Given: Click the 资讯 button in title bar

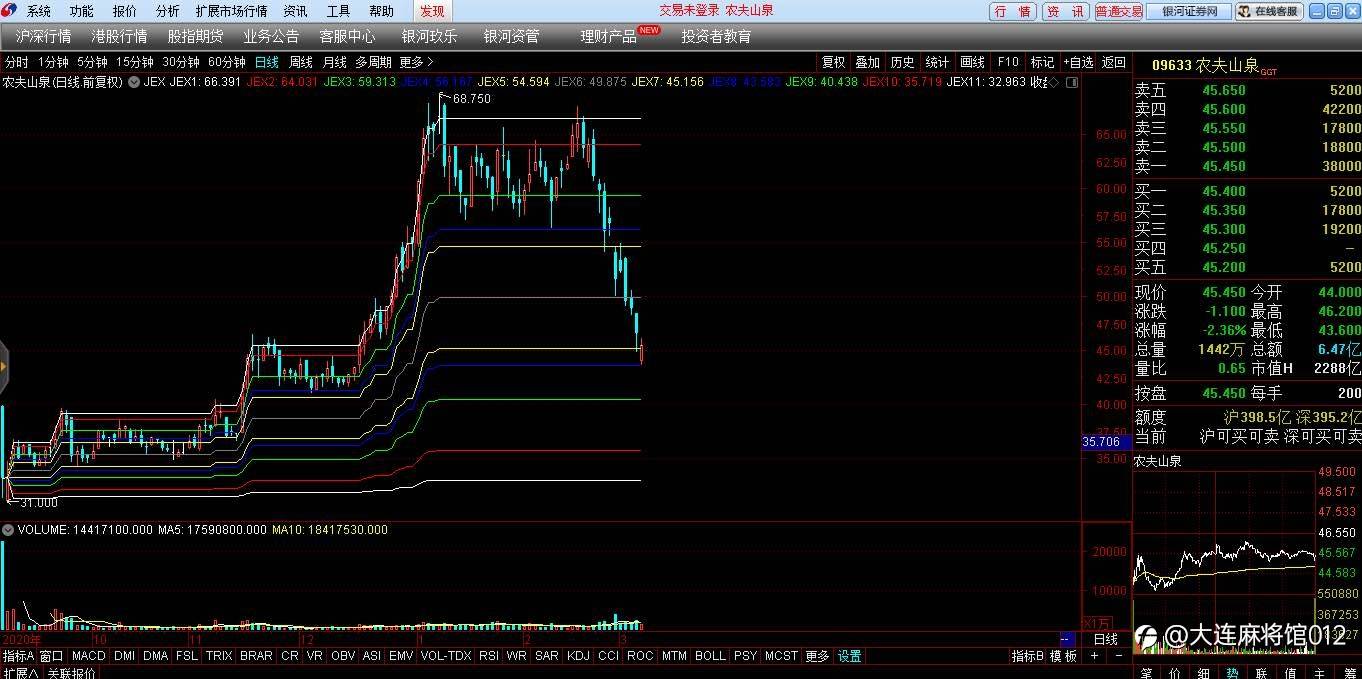Looking at the screenshot, I should click(x=1065, y=11).
